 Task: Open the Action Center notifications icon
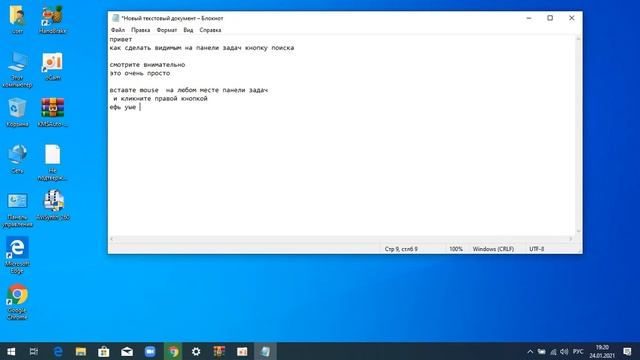(627, 351)
